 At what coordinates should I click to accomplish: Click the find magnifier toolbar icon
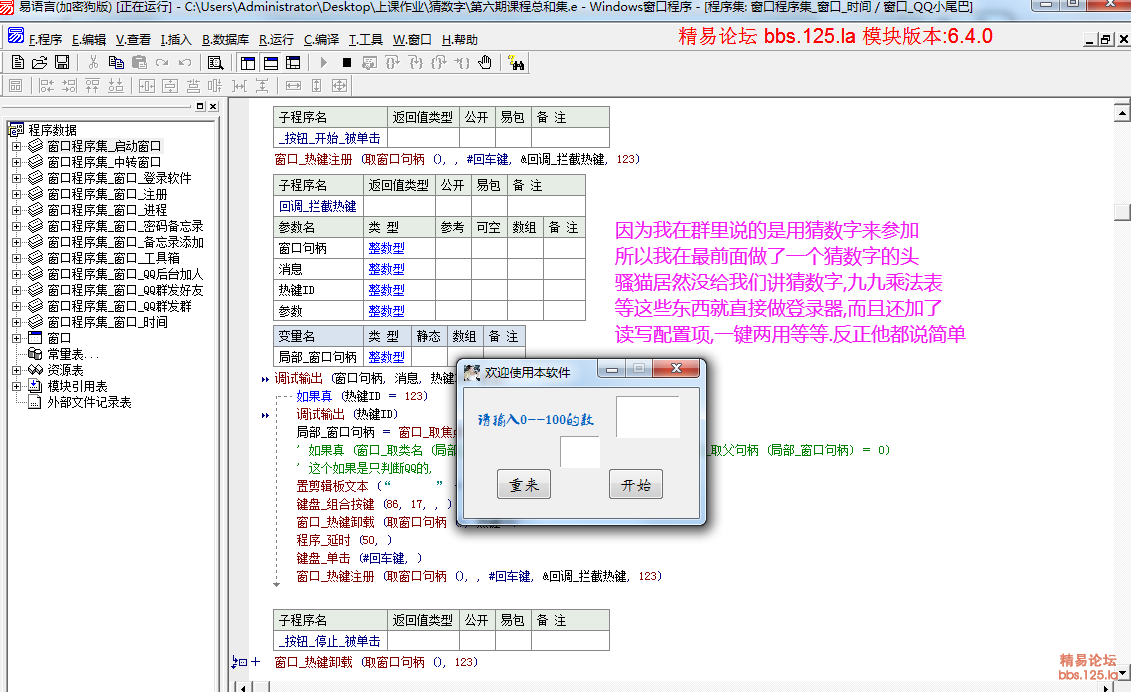pyautogui.click(x=215, y=62)
